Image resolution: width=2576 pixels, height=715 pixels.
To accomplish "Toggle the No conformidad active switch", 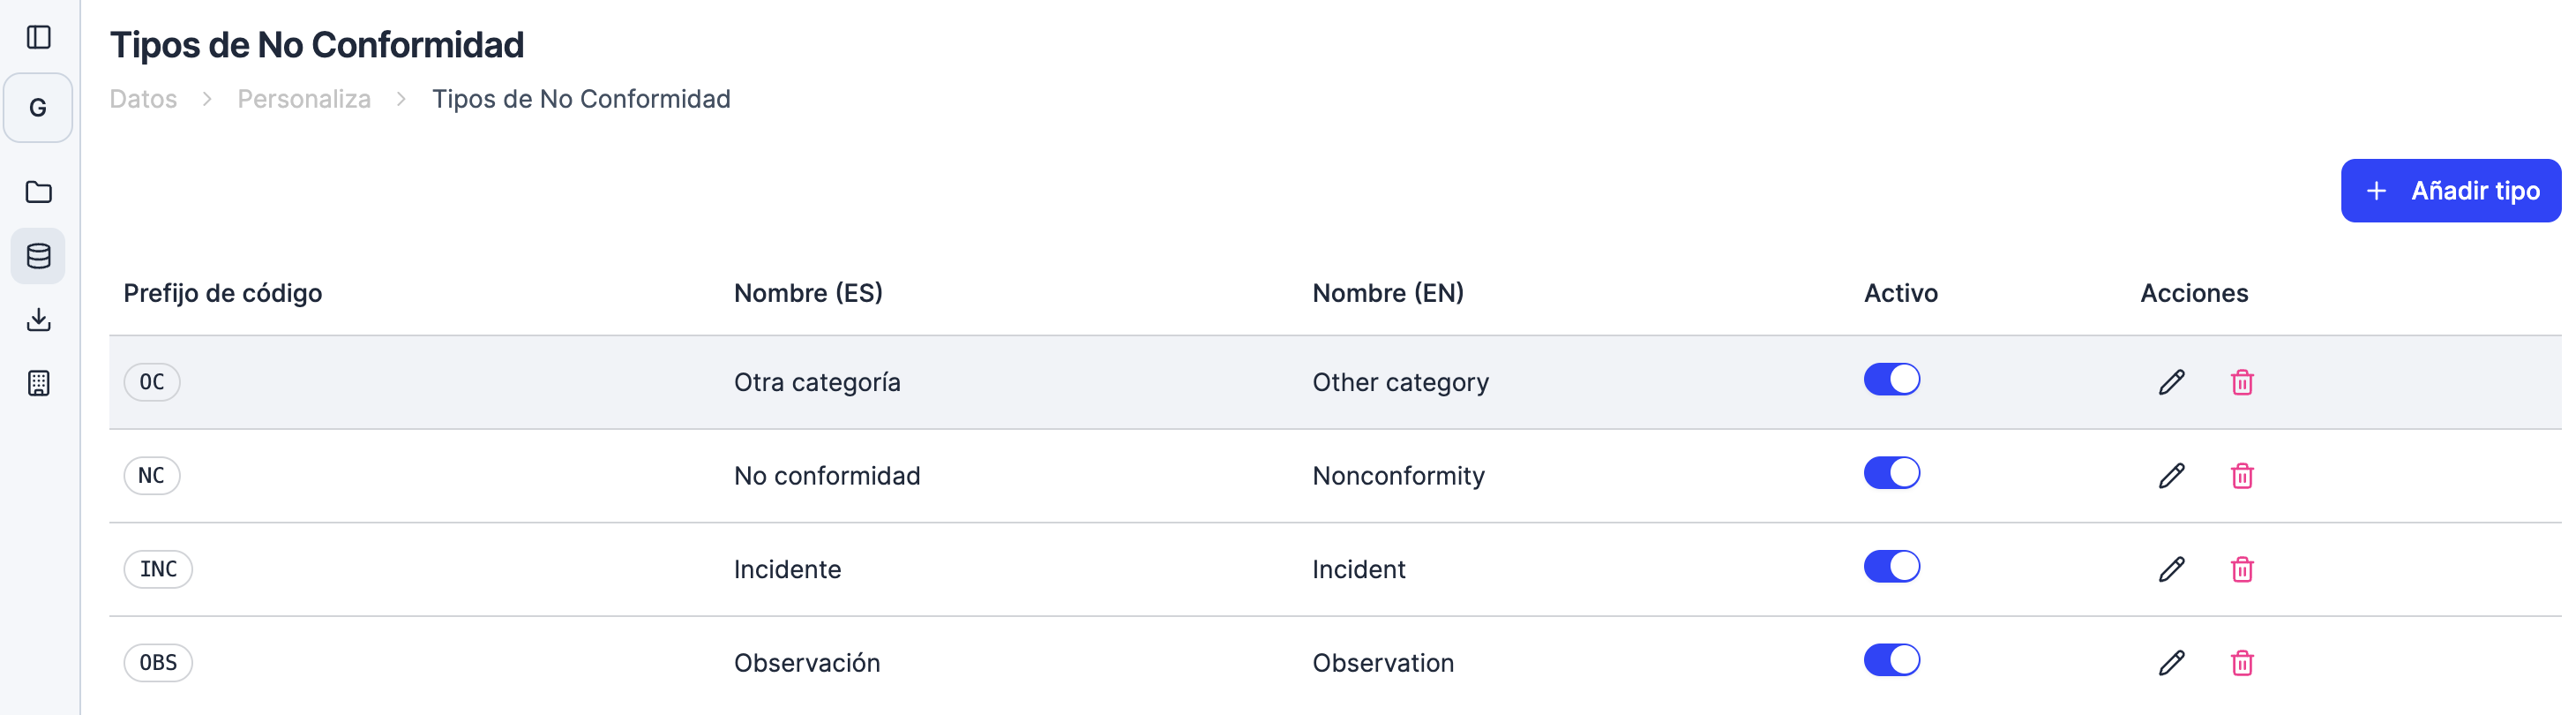I will coord(1891,473).
